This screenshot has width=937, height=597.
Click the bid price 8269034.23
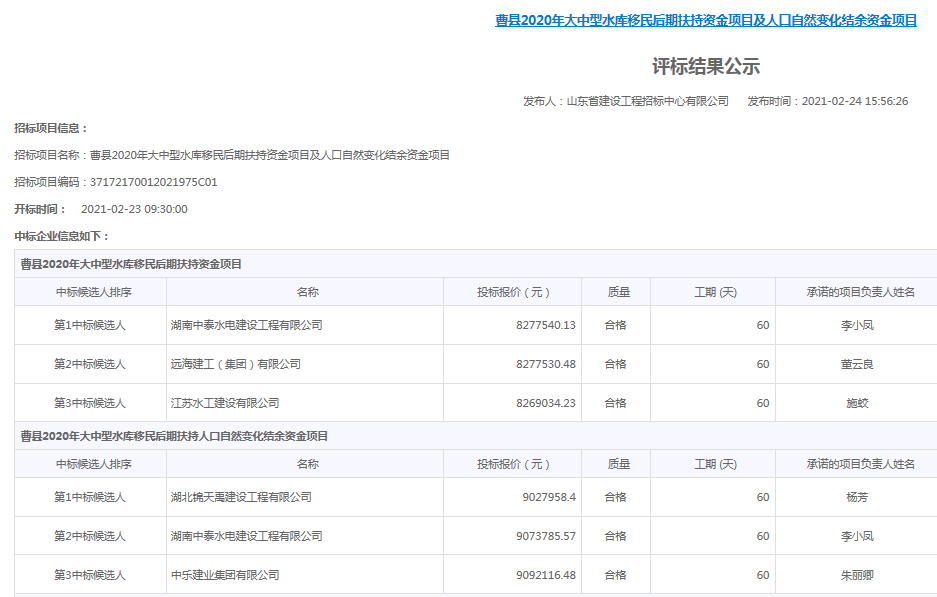pos(546,403)
